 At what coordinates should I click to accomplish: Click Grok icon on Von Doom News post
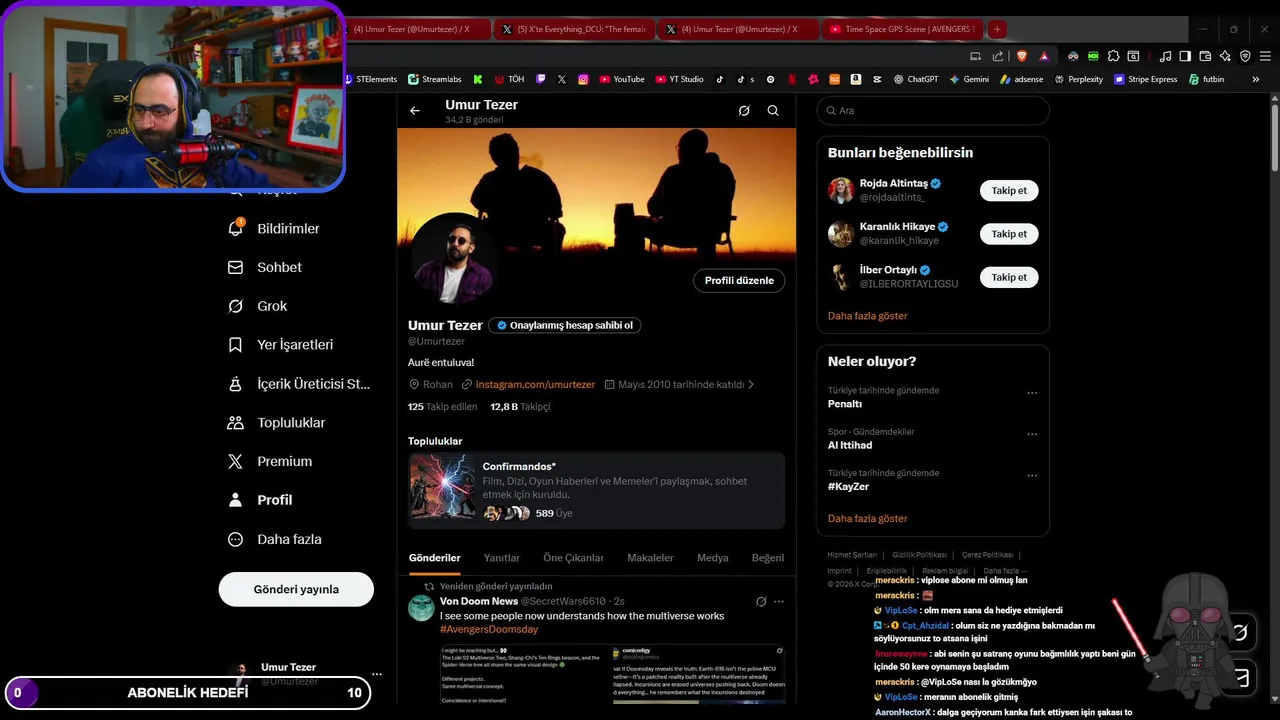click(x=761, y=601)
